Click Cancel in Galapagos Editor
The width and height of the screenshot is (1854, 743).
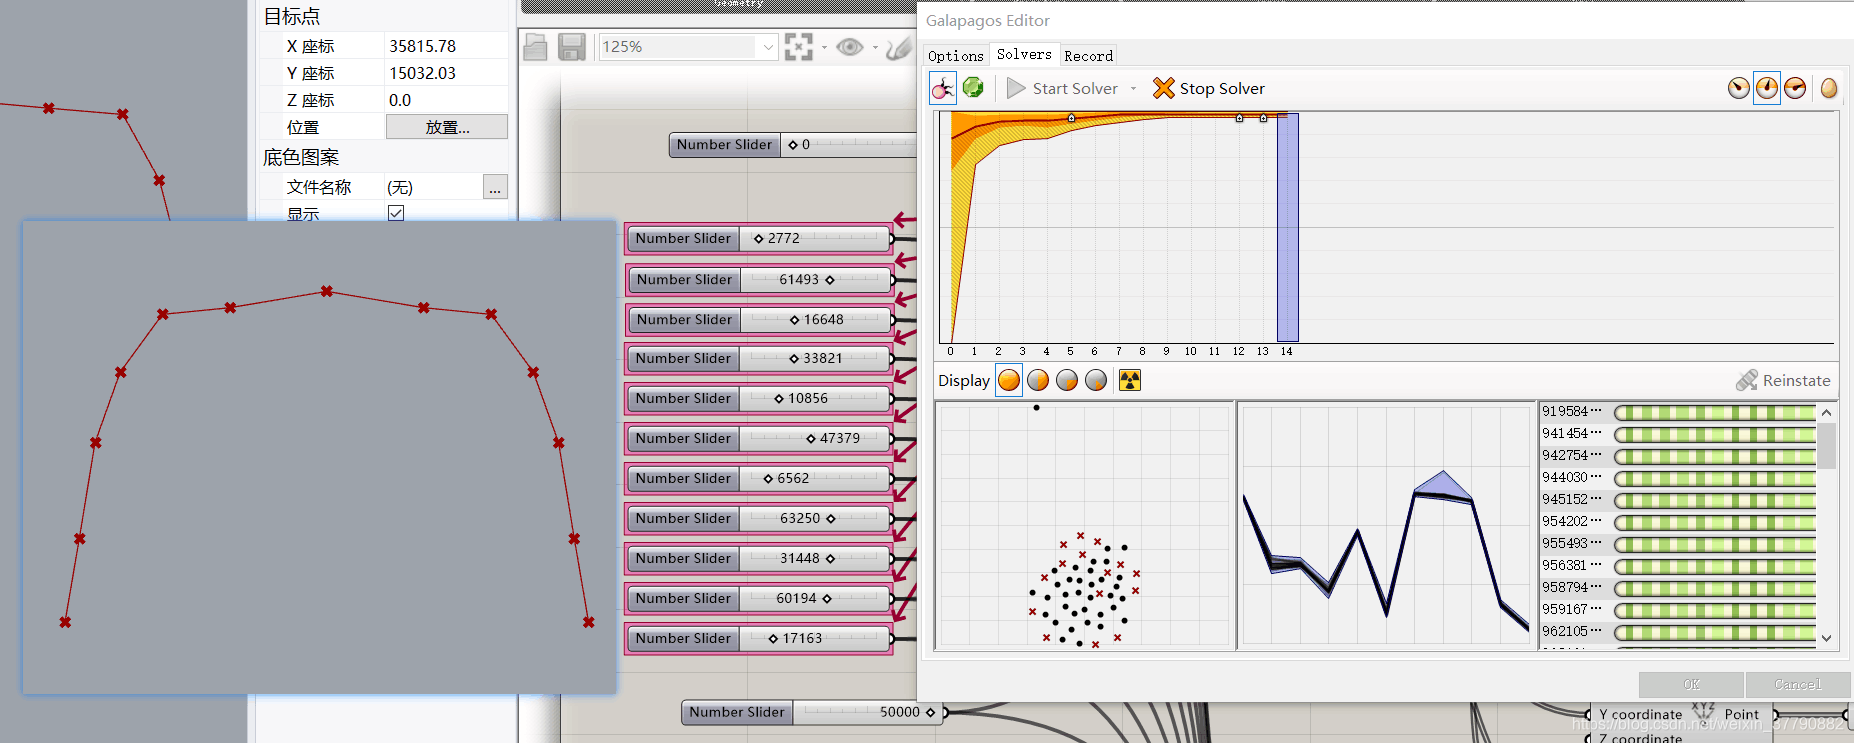tap(1797, 684)
